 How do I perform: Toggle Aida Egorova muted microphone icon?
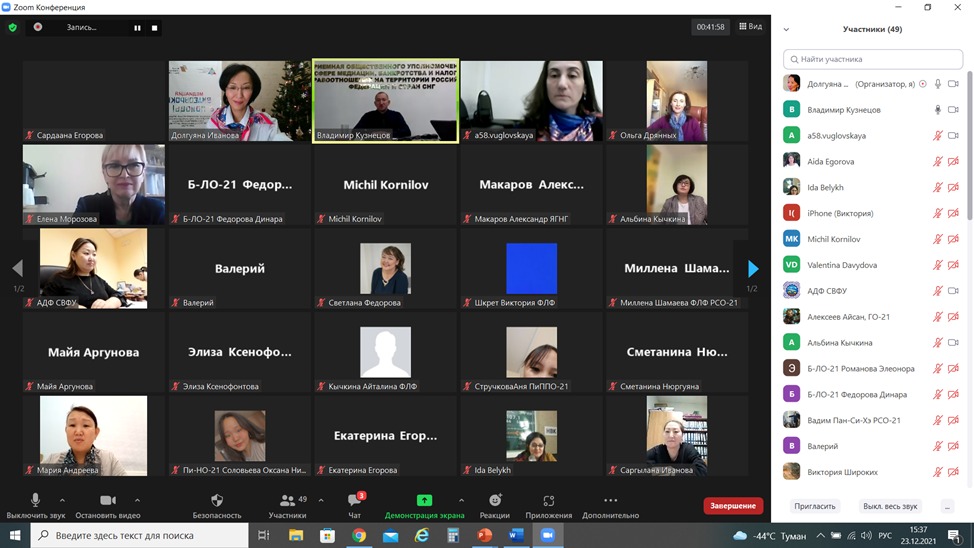(938, 162)
